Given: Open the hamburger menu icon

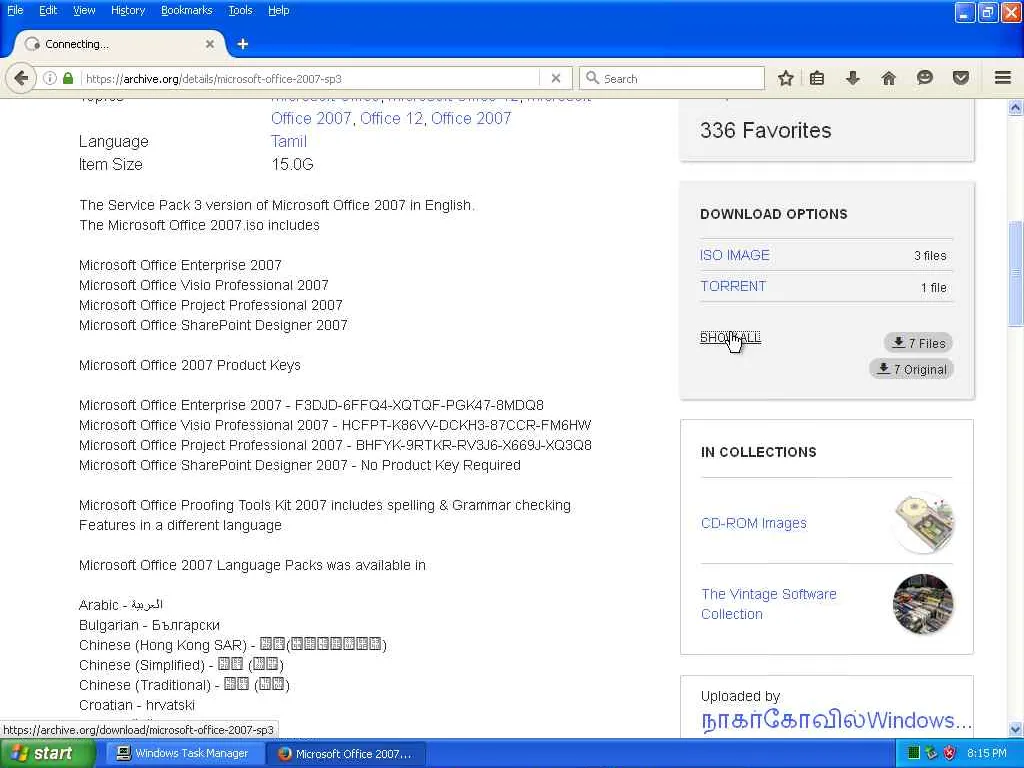Looking at the screenshot, I should click(x=1003, y=78).
